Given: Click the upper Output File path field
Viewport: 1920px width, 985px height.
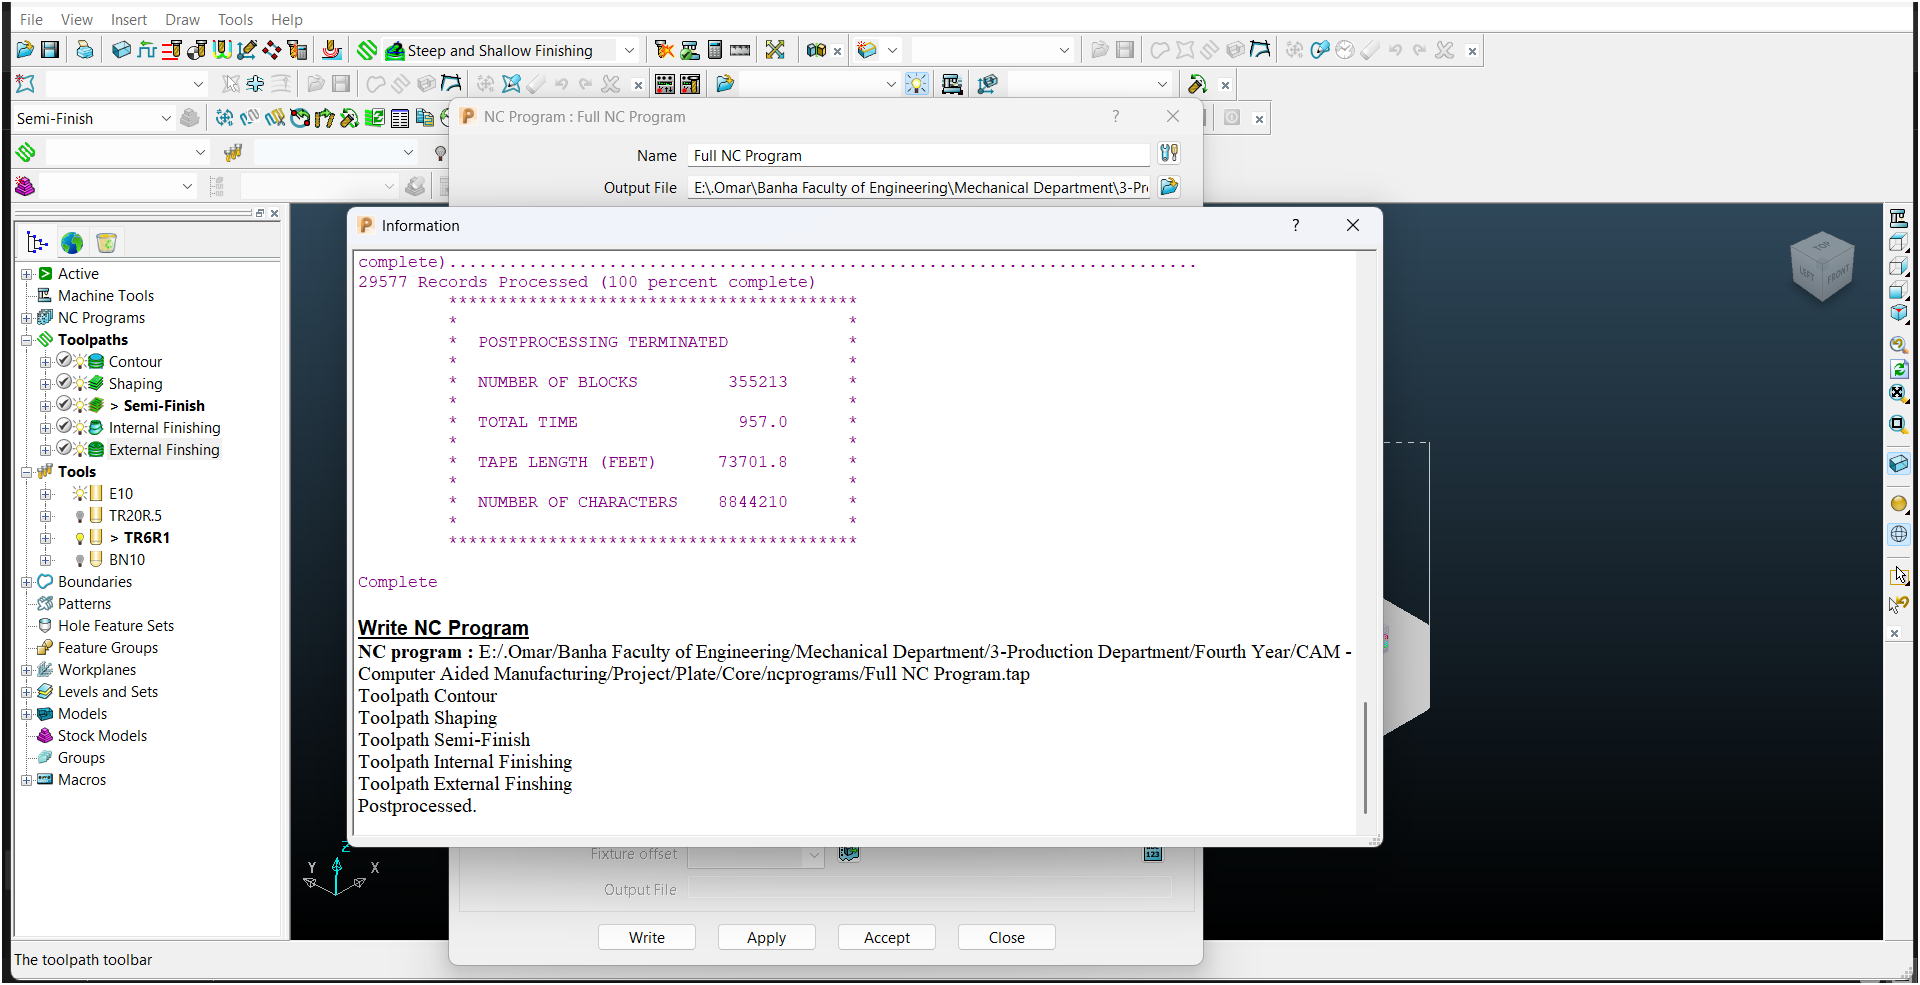Looking at the screenshot, I should pos(919,187).
